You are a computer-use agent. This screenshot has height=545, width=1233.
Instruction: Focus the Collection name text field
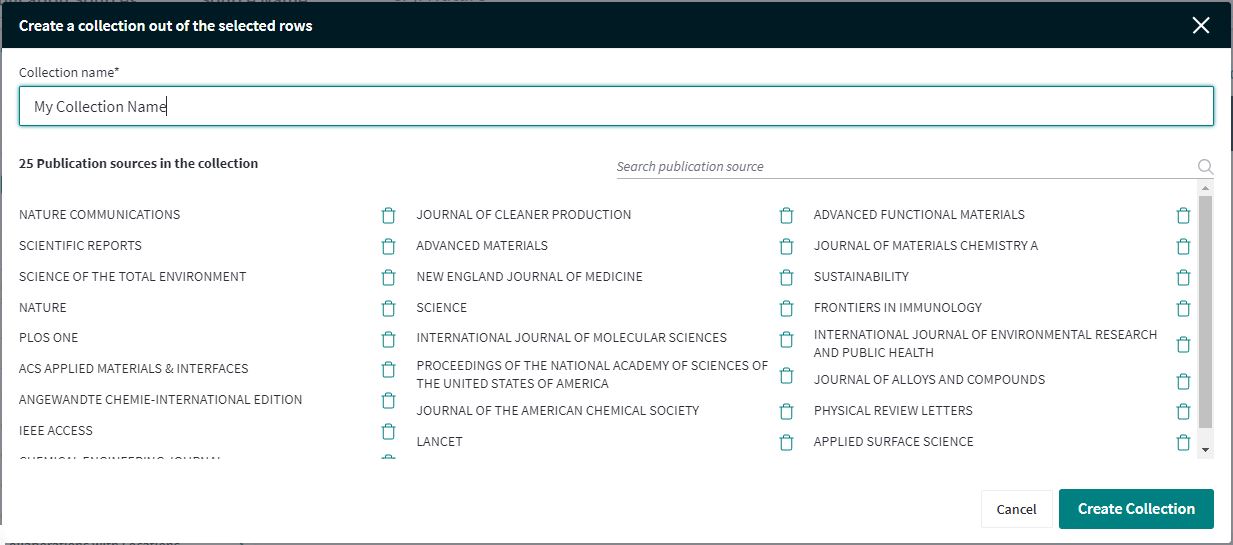(616, 106)
